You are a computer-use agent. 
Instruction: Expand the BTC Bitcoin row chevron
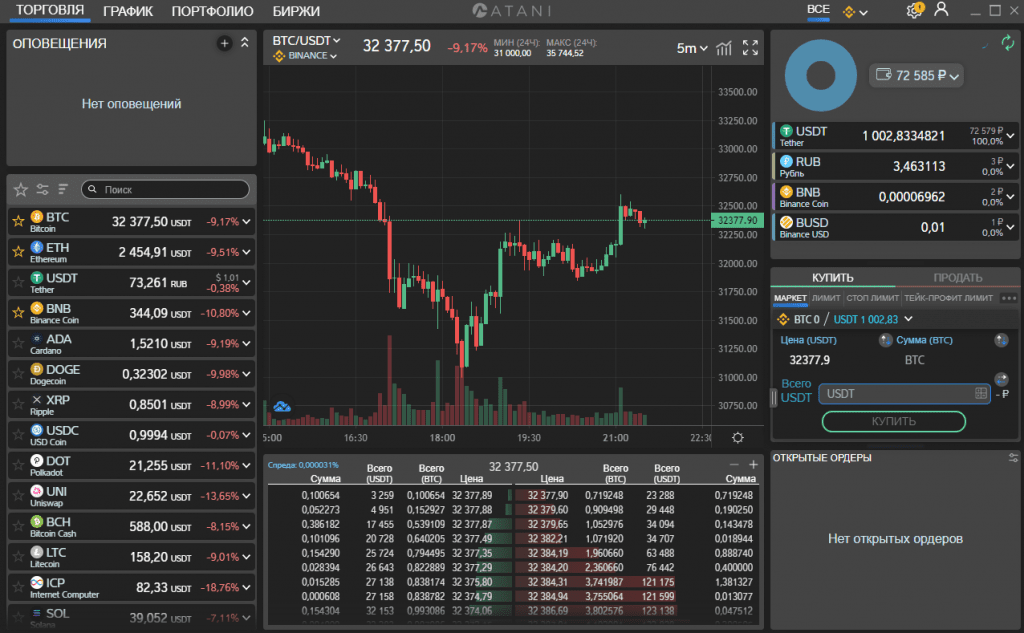tap(246, 222)
